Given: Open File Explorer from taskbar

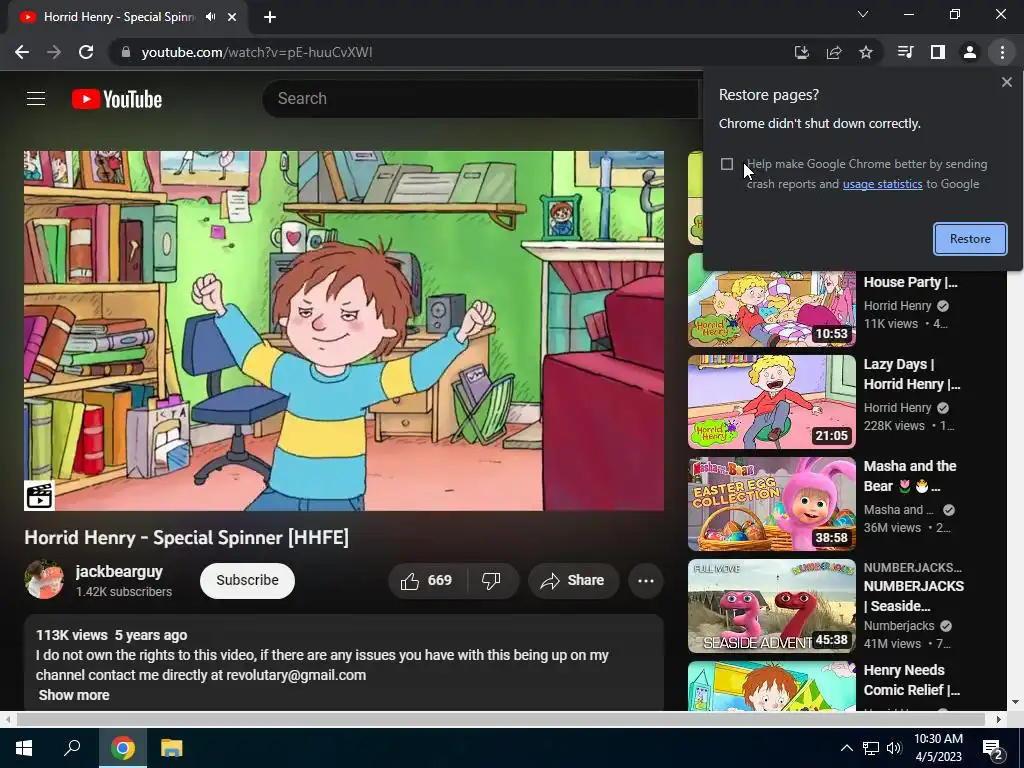Looking at the screenshot, I should [x=172, y=748].
